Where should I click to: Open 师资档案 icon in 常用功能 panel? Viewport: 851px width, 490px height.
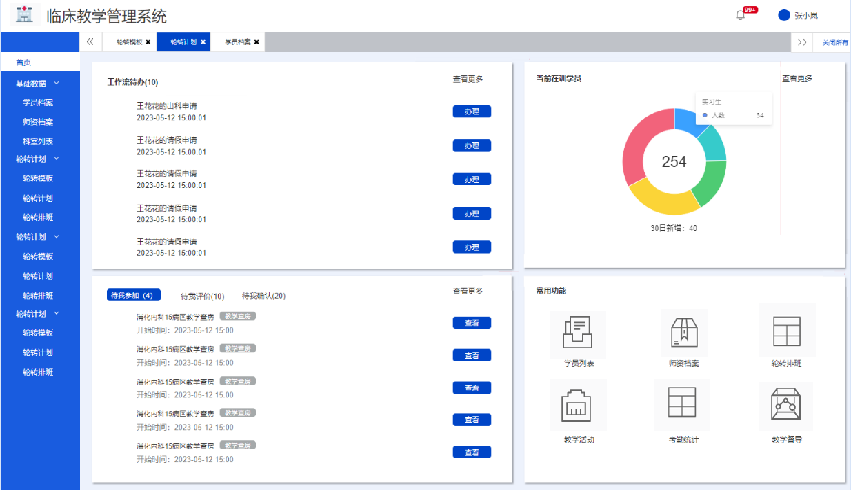coord(685,331)
